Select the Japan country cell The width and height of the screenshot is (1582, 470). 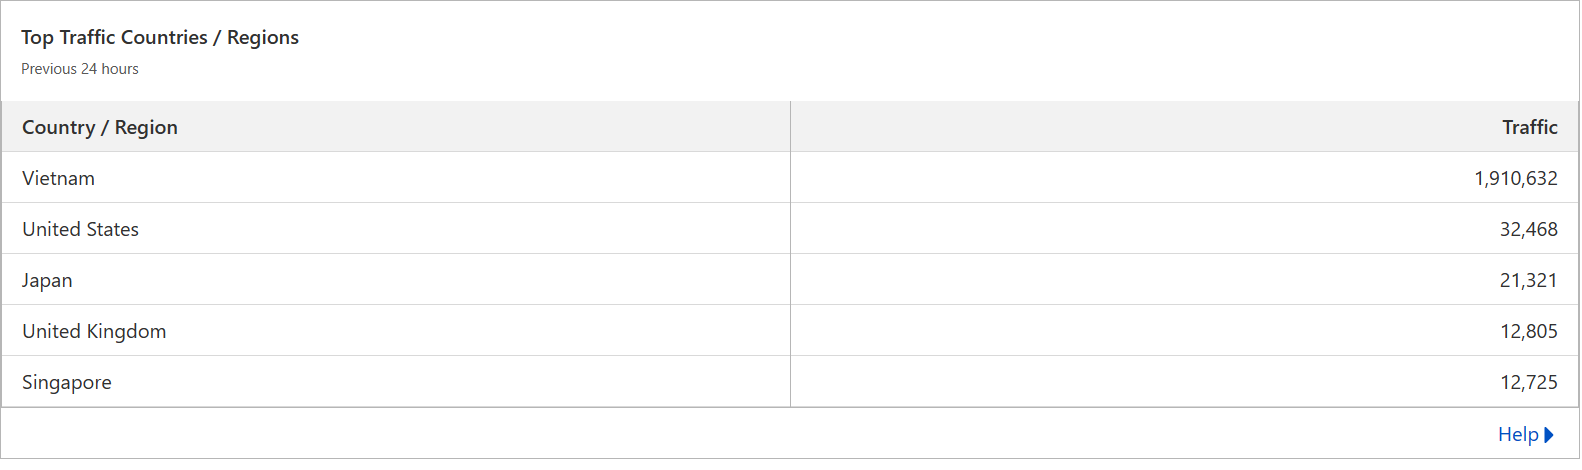[x=47, y=280]
